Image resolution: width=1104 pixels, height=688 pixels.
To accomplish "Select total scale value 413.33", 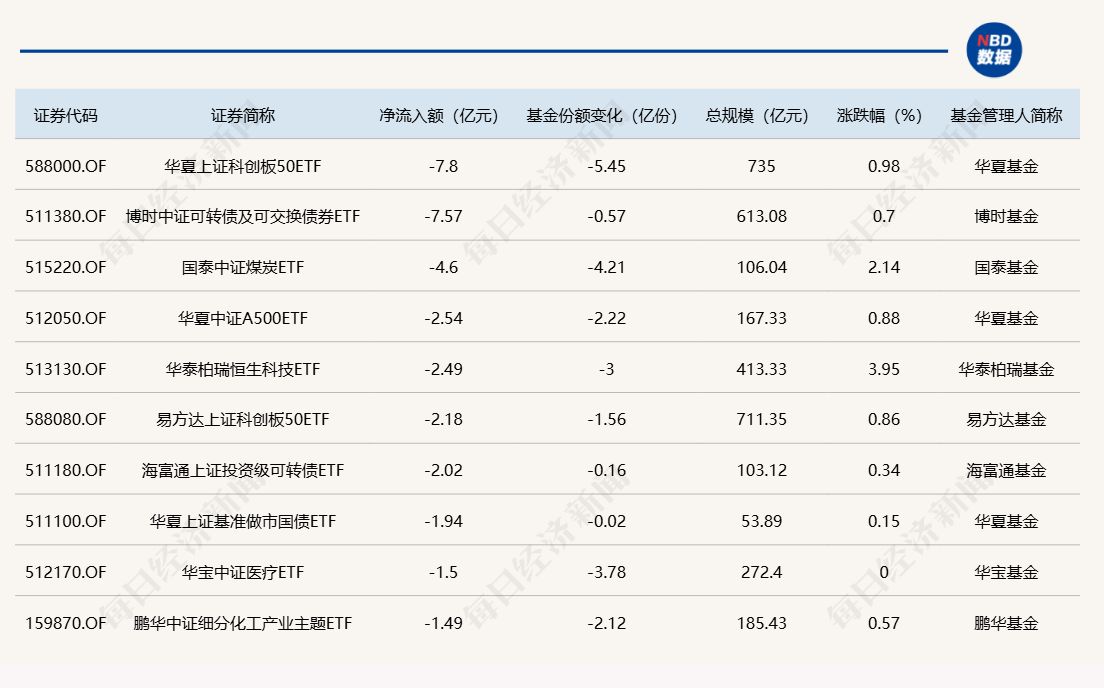I will (762, 369).
